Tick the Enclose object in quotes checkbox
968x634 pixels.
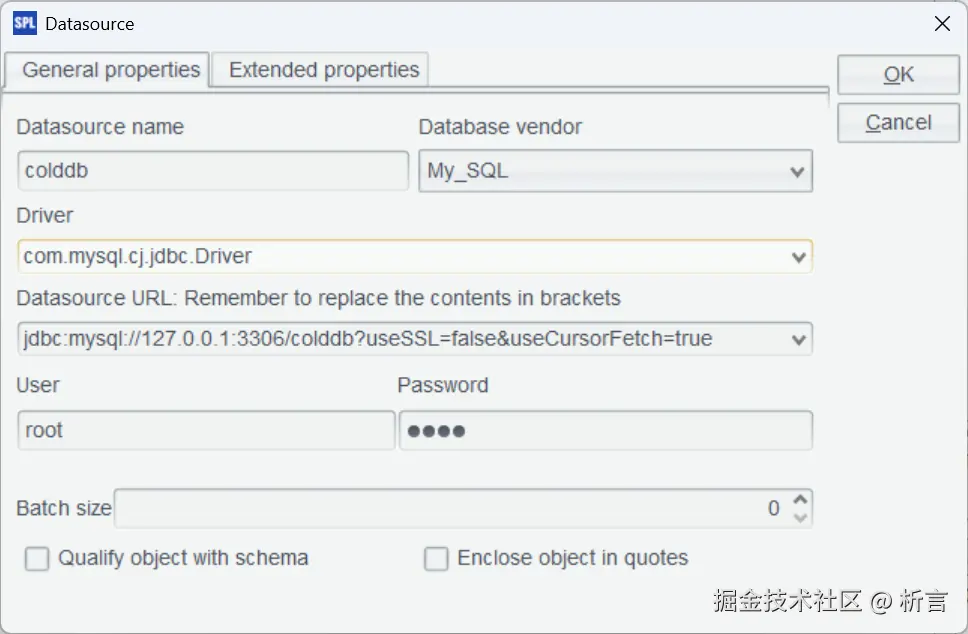(436, 559)
